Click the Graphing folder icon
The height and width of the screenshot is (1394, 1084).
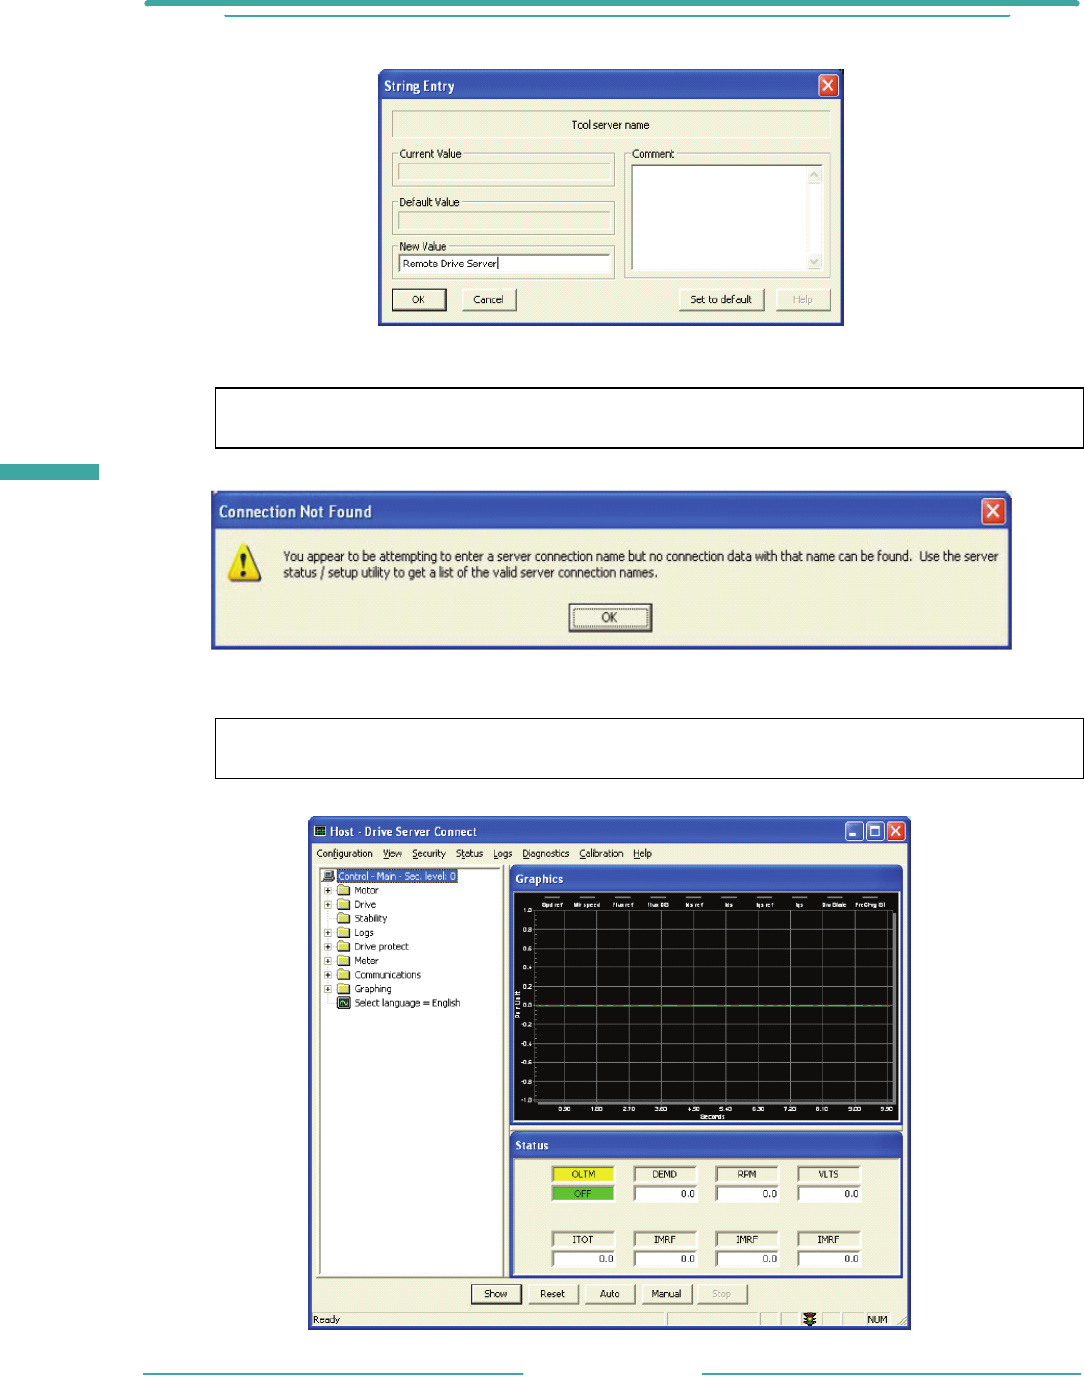(344, 988)
